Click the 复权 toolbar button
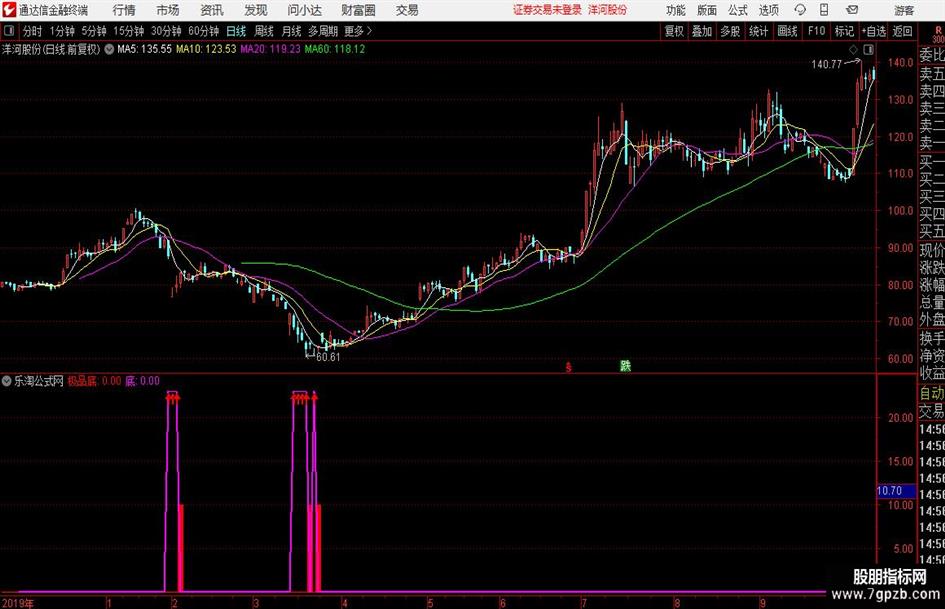The width and height of the screenshot is (945, 609). [x=674, y=31]
